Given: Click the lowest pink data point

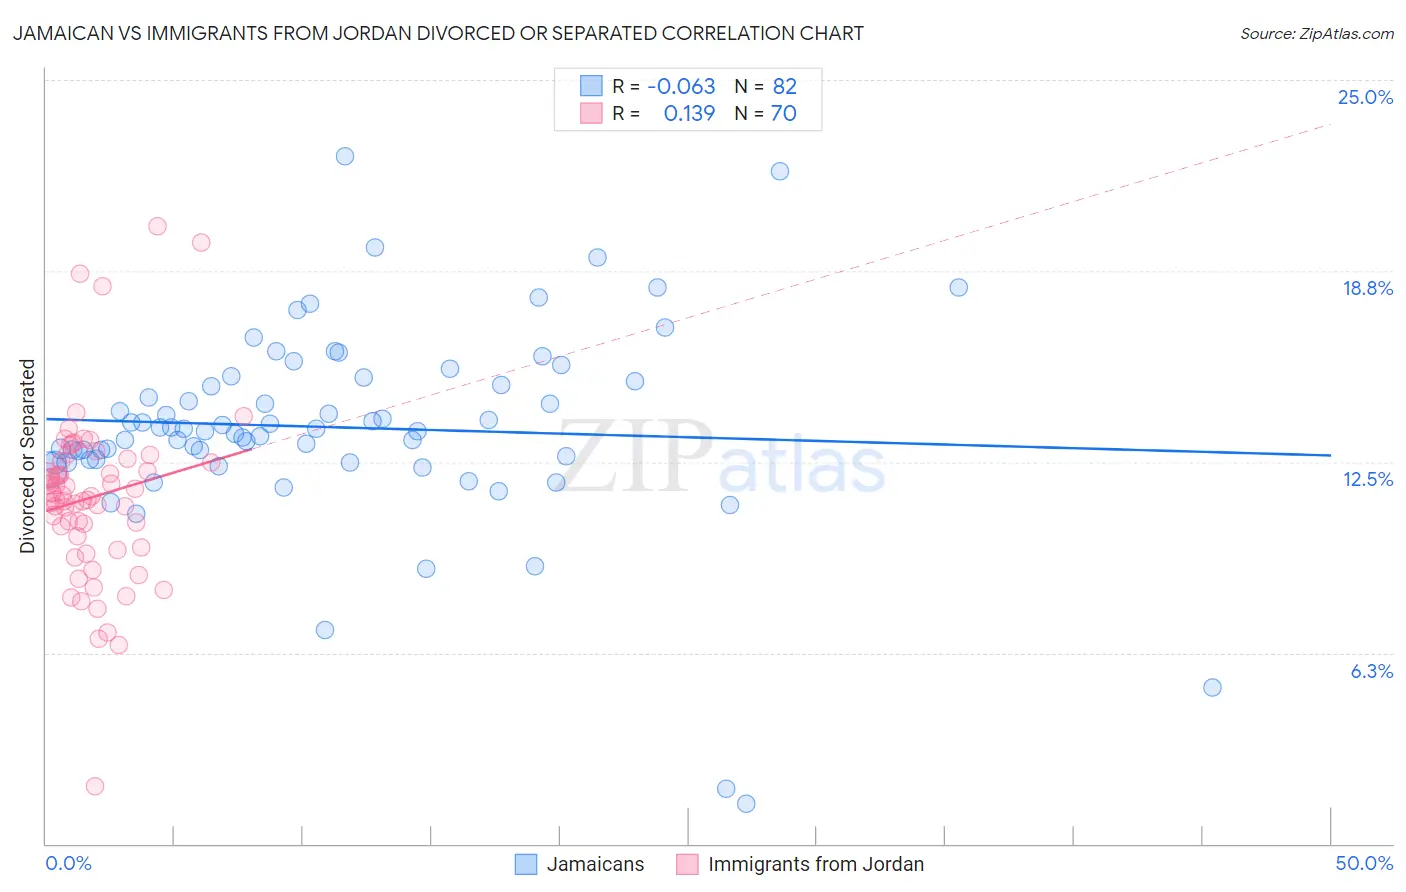Looking at the screenshot, I should point(95,786).
